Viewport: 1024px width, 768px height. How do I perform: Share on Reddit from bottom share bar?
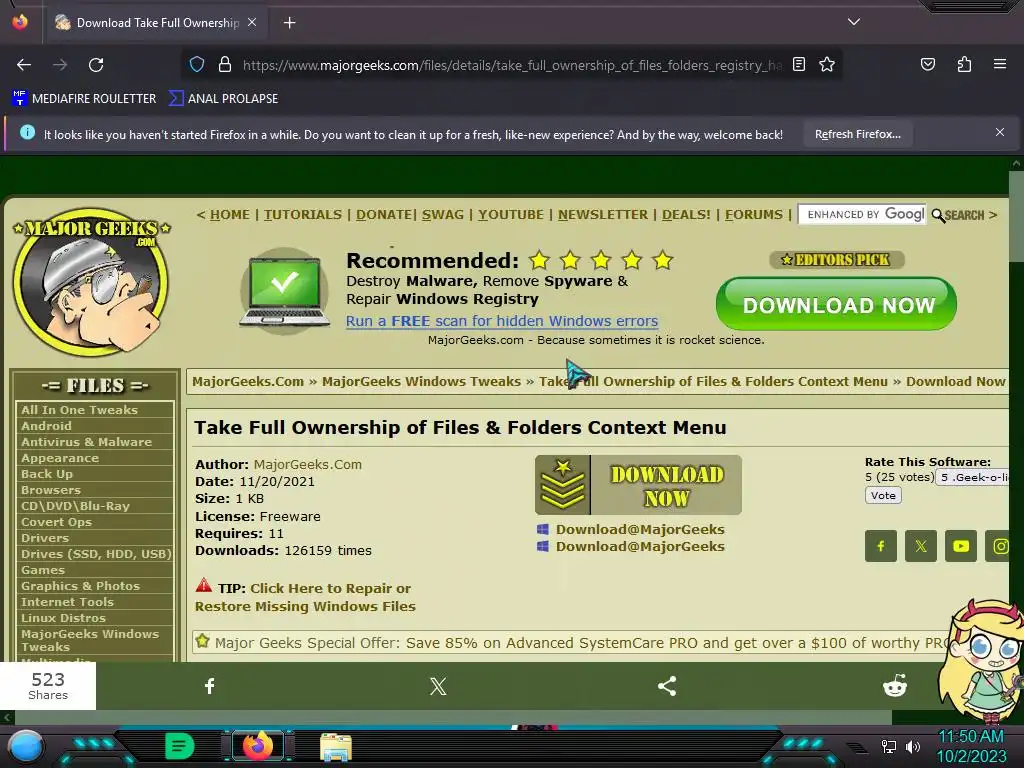click(x=895, y=686)
